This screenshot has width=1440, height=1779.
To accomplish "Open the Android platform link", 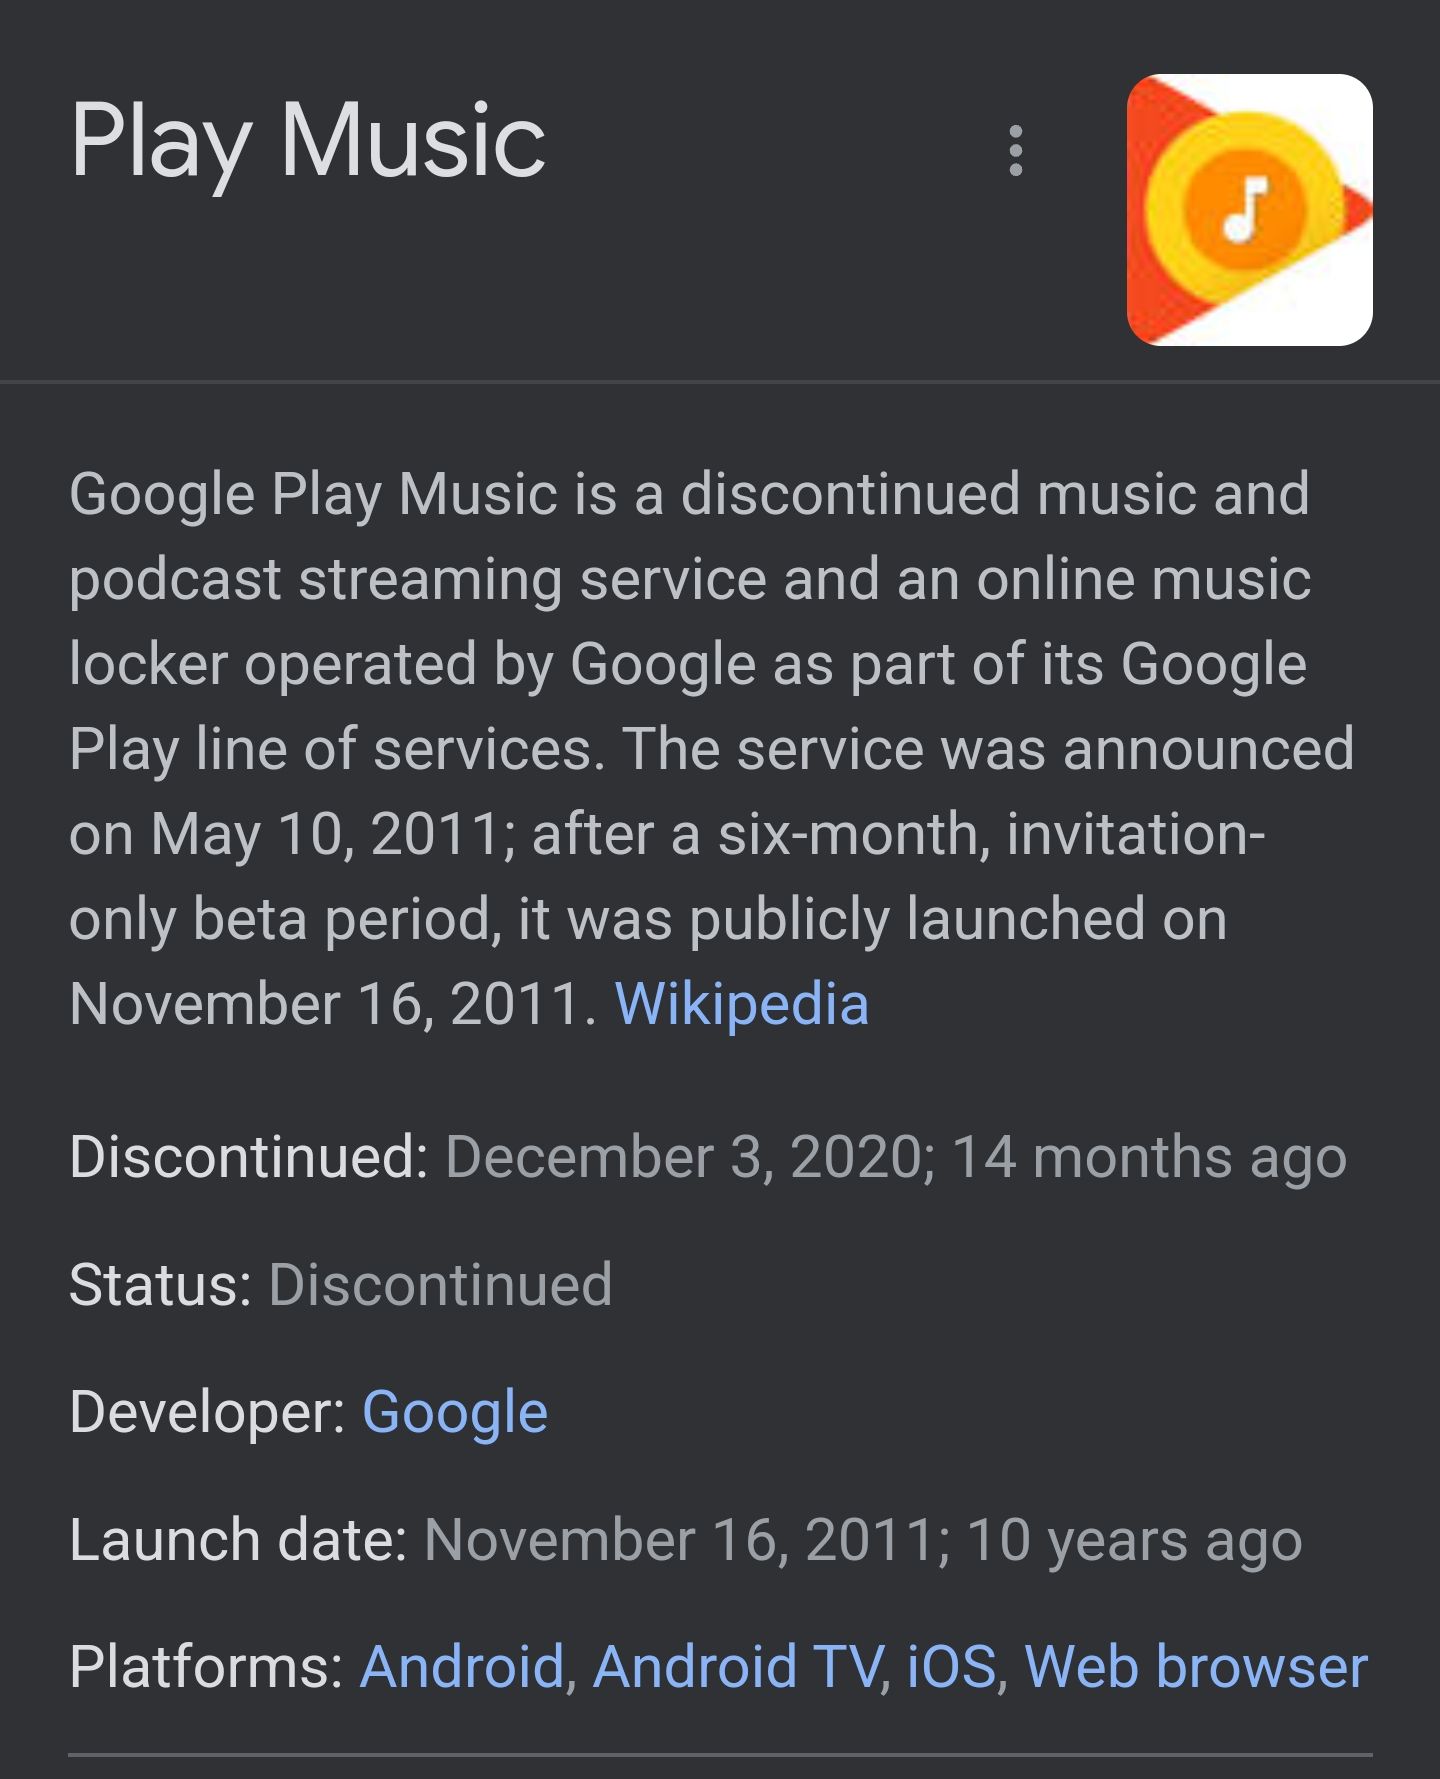I will click(462, 1667).
